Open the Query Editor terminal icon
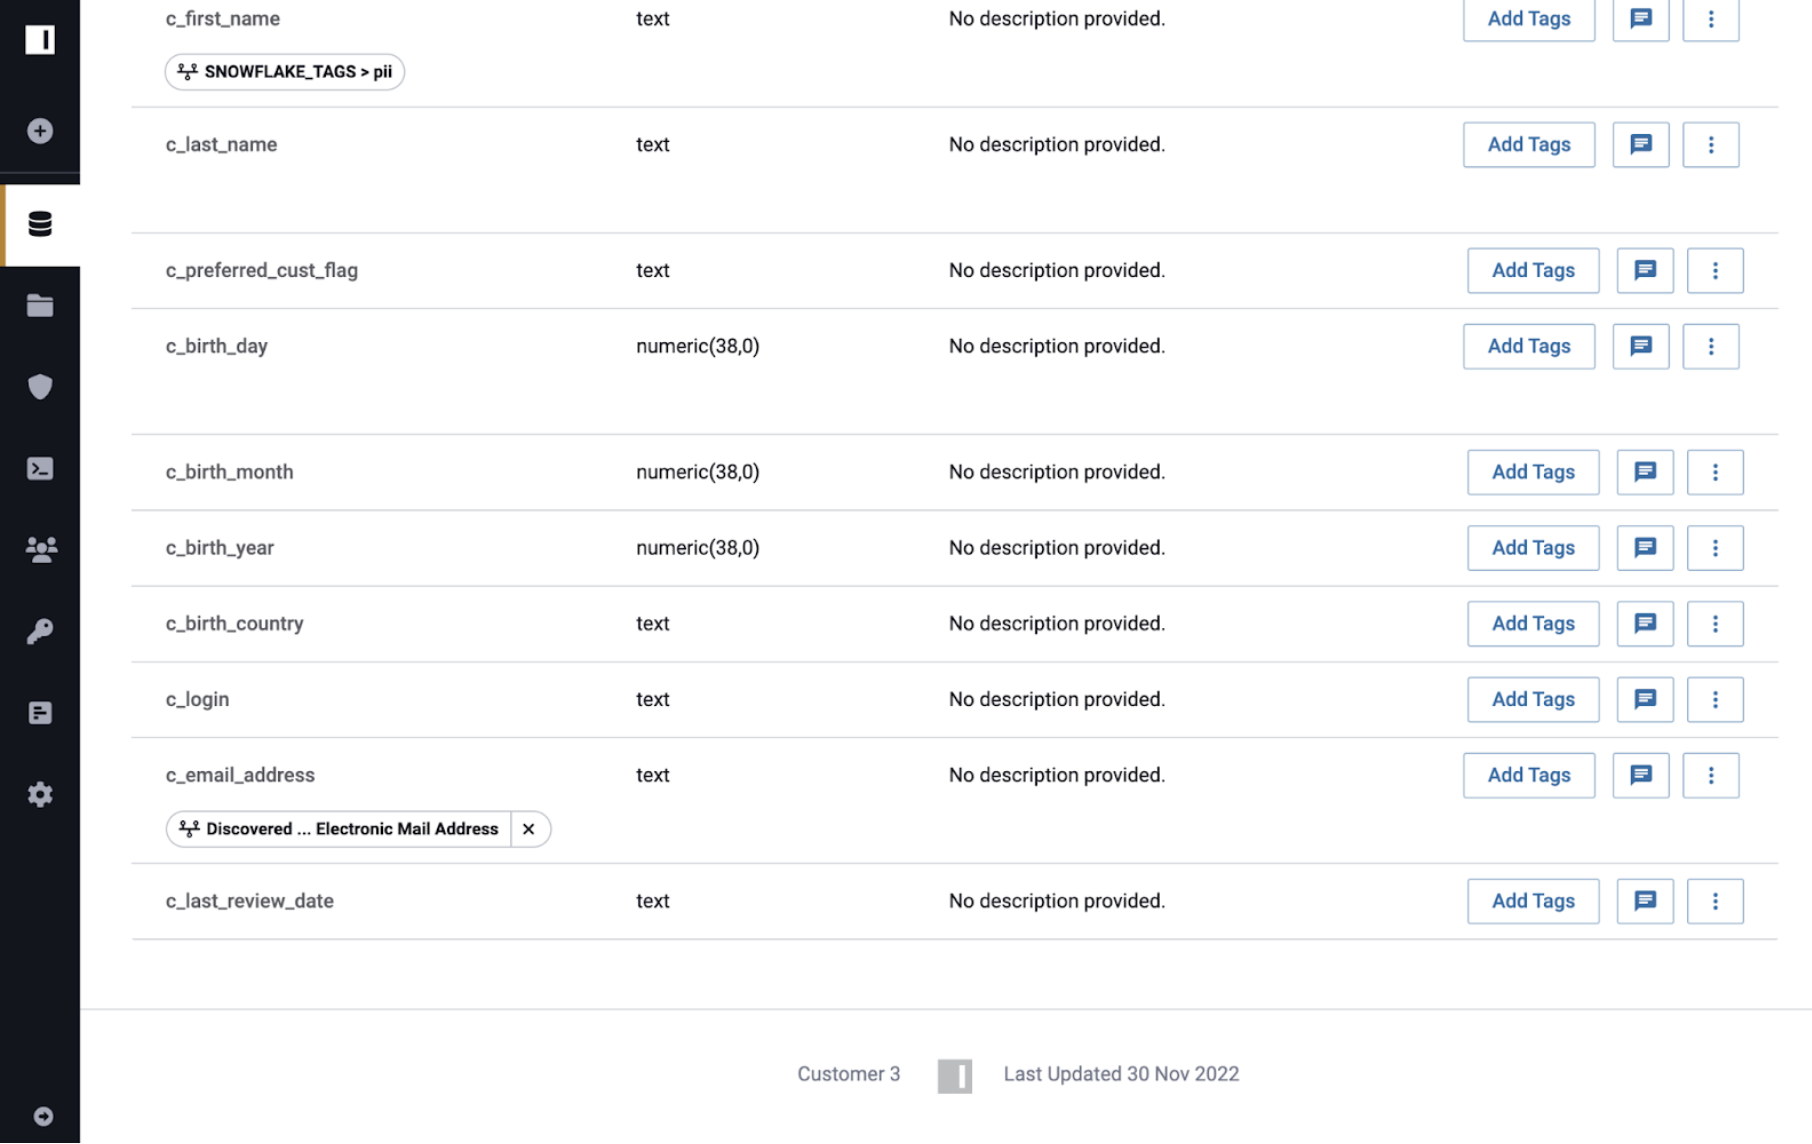The image size is (1812, 1144). 40,468
